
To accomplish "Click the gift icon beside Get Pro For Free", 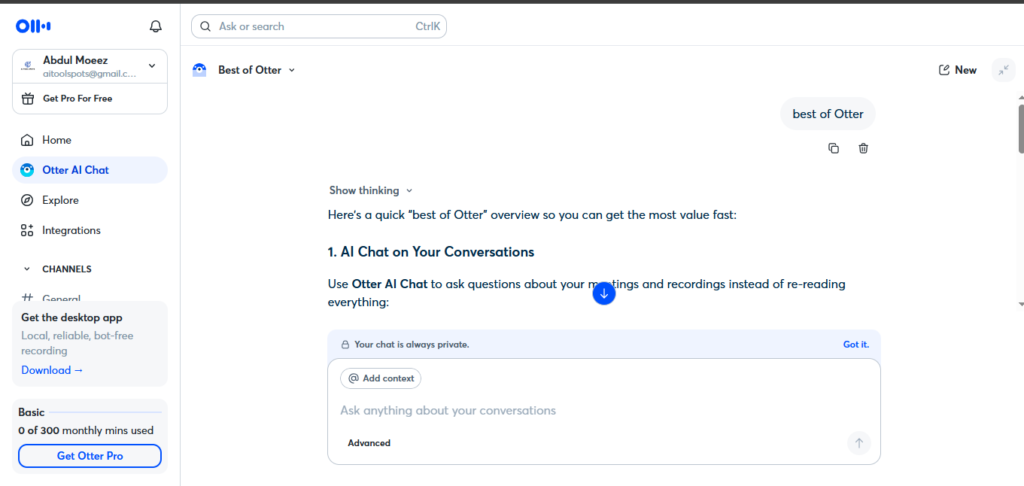I will (27, 99).
